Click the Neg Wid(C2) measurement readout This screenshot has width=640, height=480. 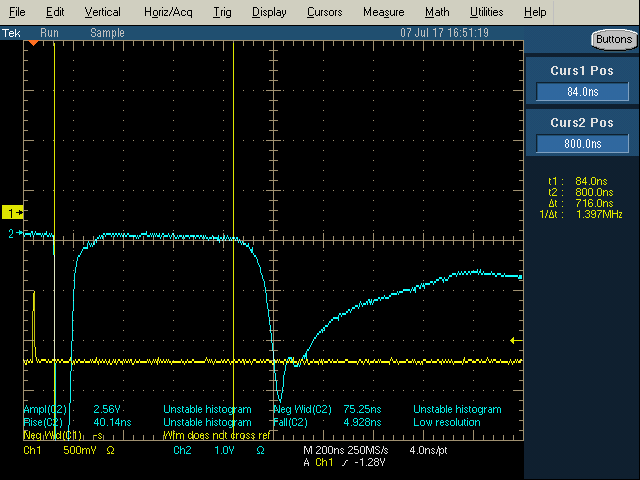click(327, 409)
